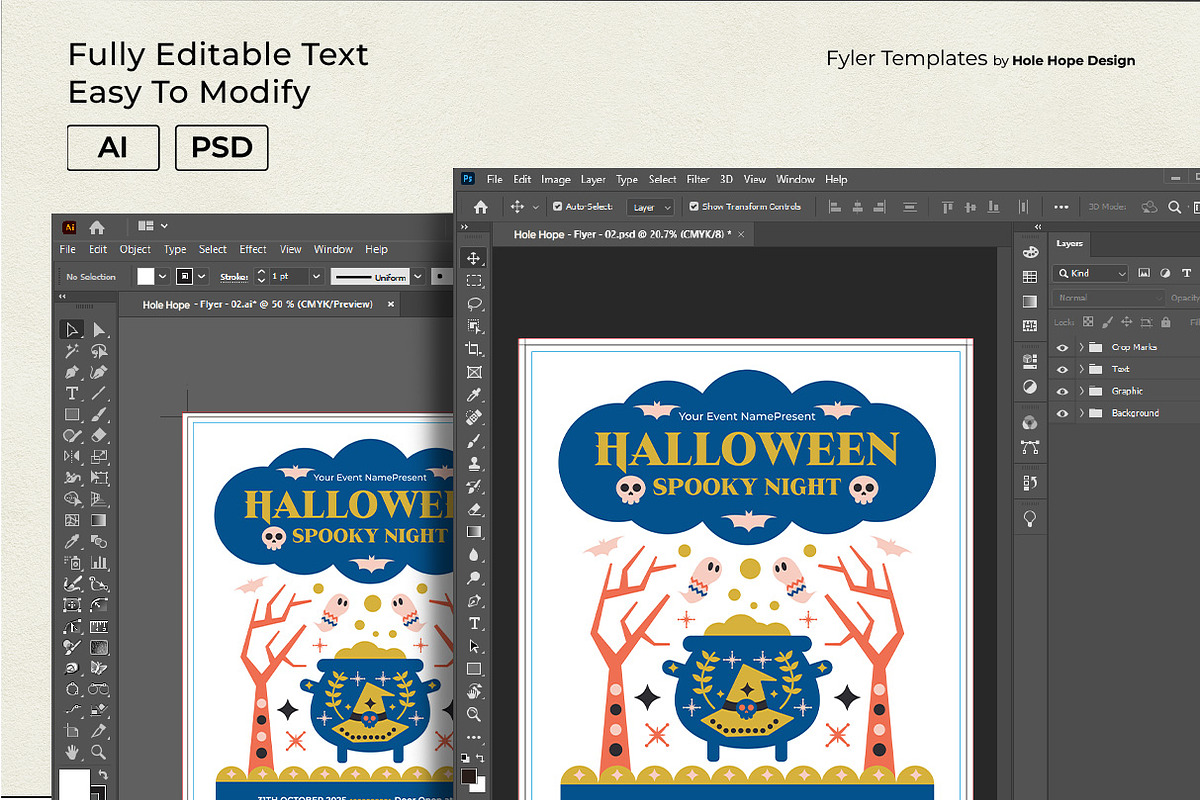Open Filter menu in Photoshop
This screenshot has width=1200, height=800.
pyautogui.click(x=698, y=180)
